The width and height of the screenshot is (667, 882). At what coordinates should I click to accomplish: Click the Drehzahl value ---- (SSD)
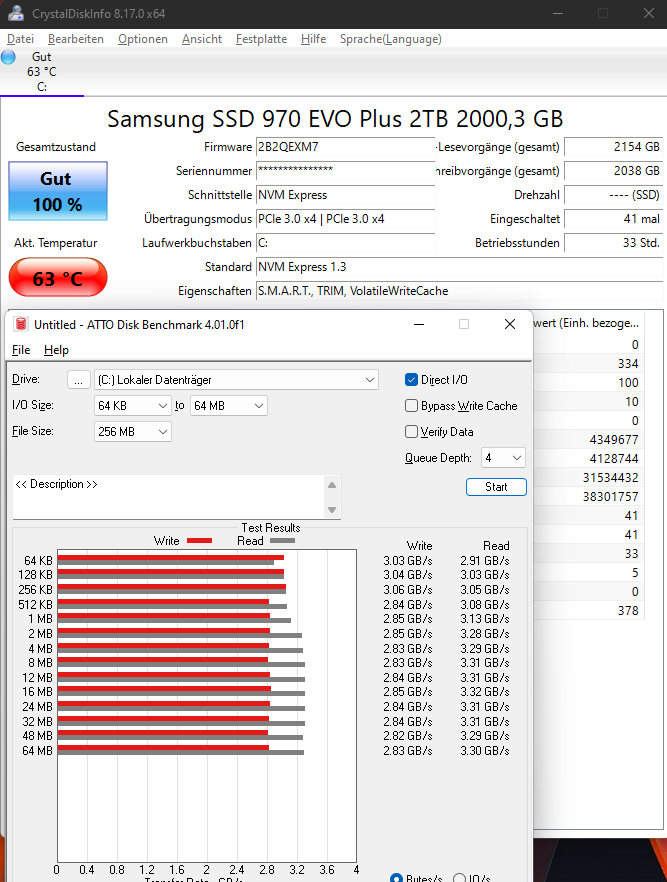[614, 195]
